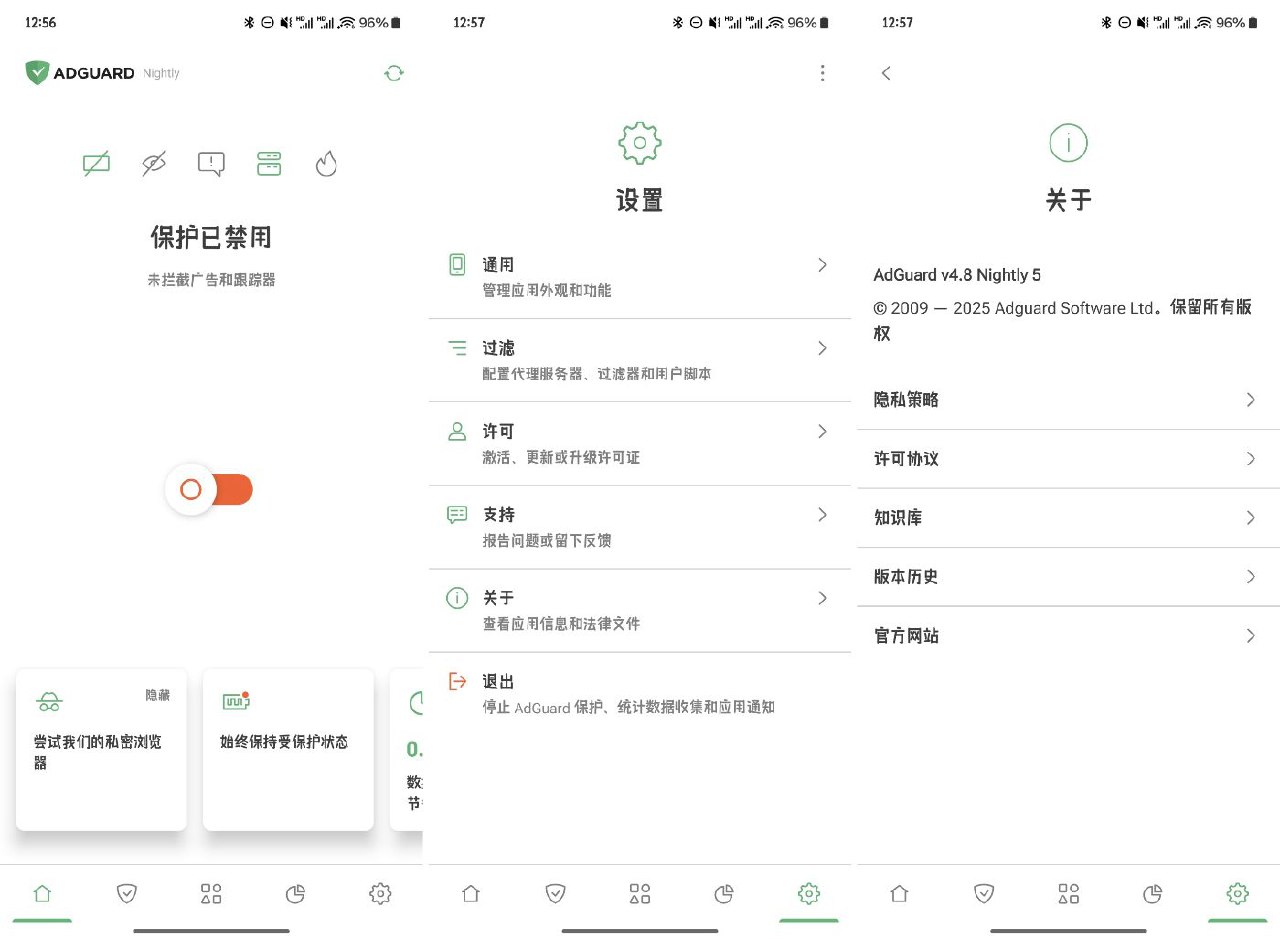Open DNS protection server icon
This screenshot has width=1280, height=939.
[x=269, y=164]
